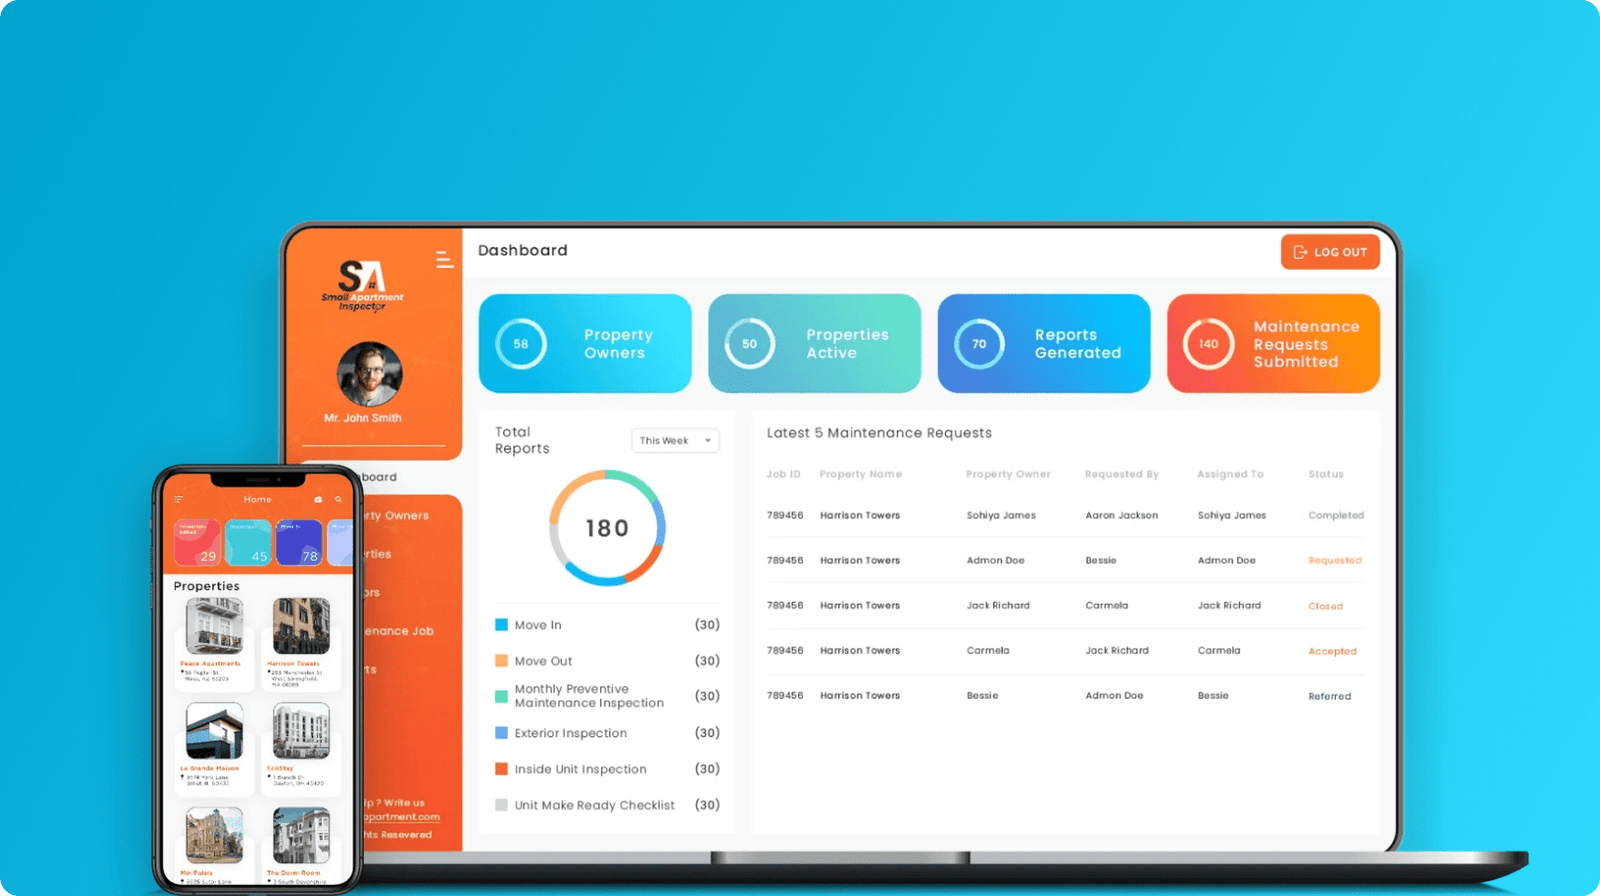Click the Requested status in second row
The image size is (1600, 896).
pos(1334,561)
